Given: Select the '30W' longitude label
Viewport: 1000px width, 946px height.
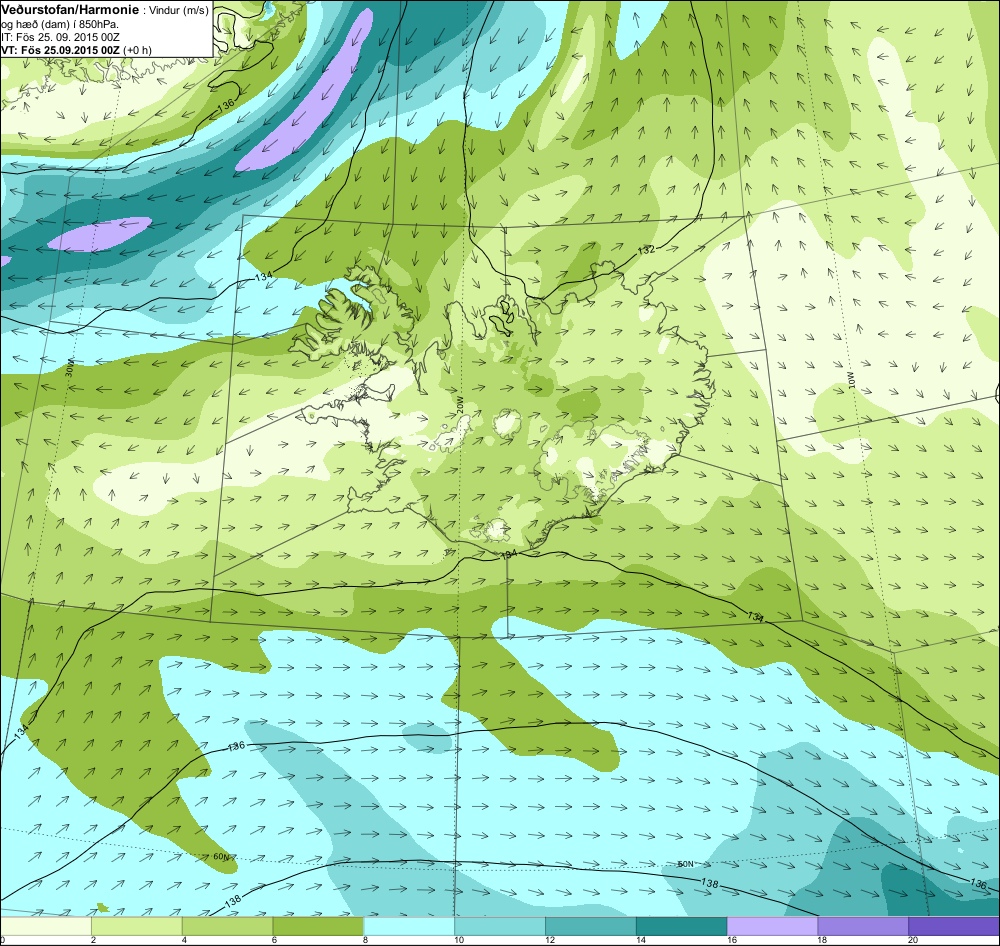Looking at the screenshot, I should point(70,369).
